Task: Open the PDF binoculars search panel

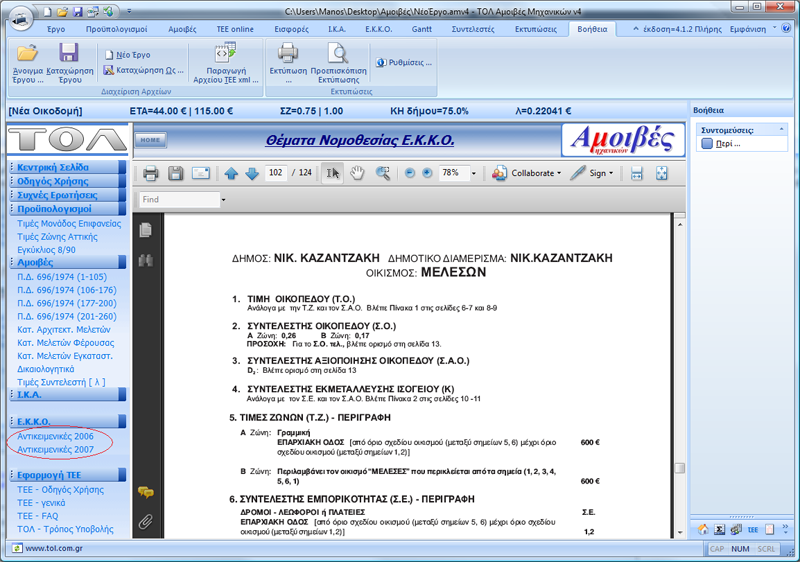Action: tap(146, 261)
